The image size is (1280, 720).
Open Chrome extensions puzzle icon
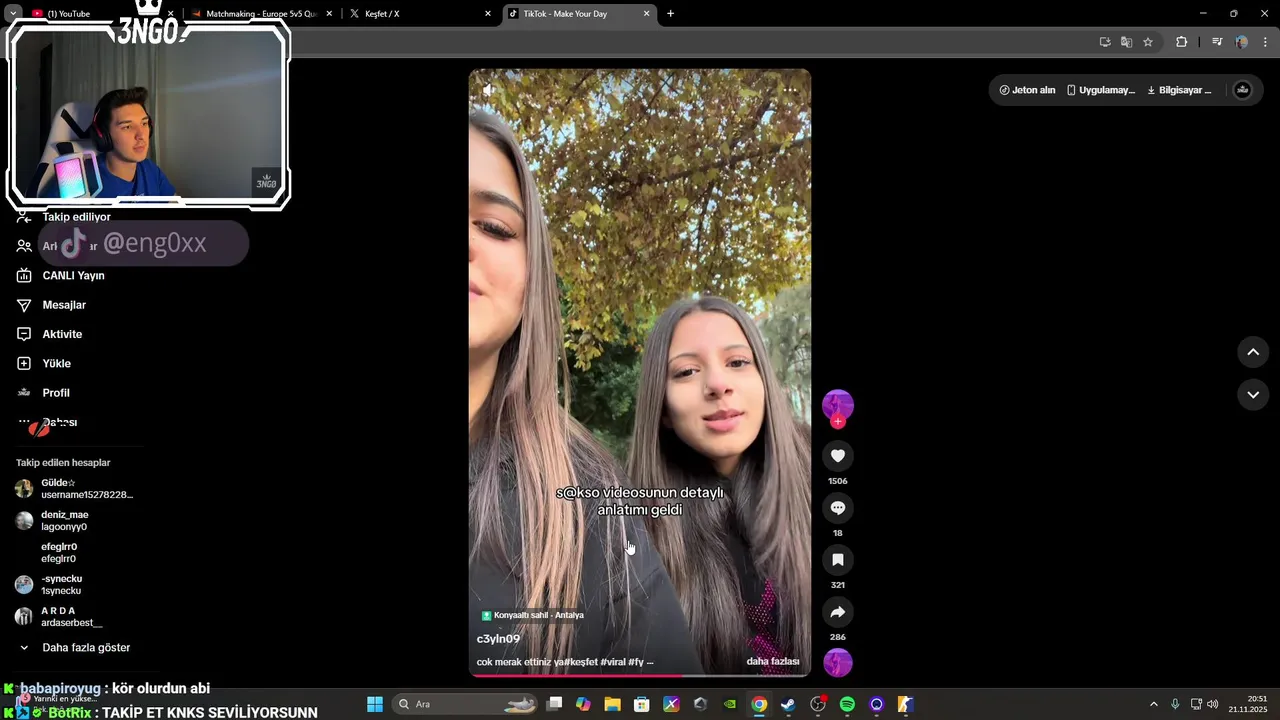1181,42
